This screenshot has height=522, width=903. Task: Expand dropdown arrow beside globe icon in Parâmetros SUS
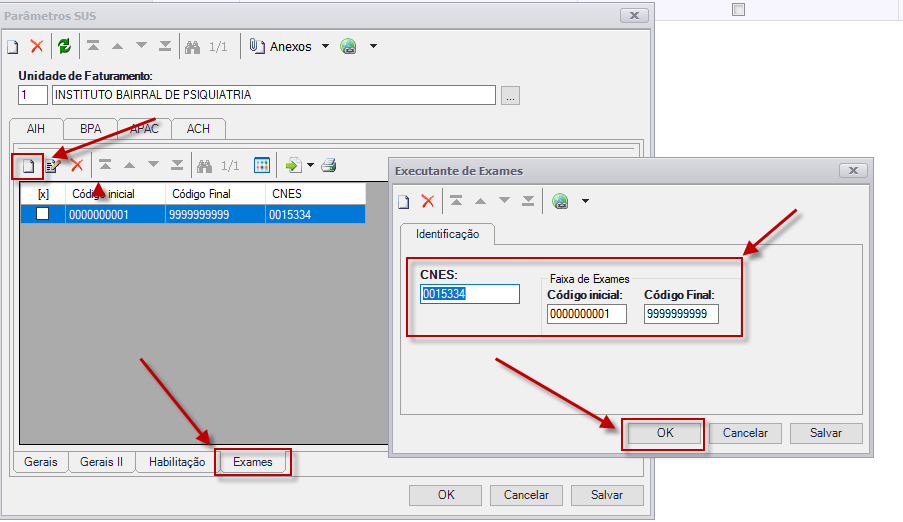click(373, 46)
